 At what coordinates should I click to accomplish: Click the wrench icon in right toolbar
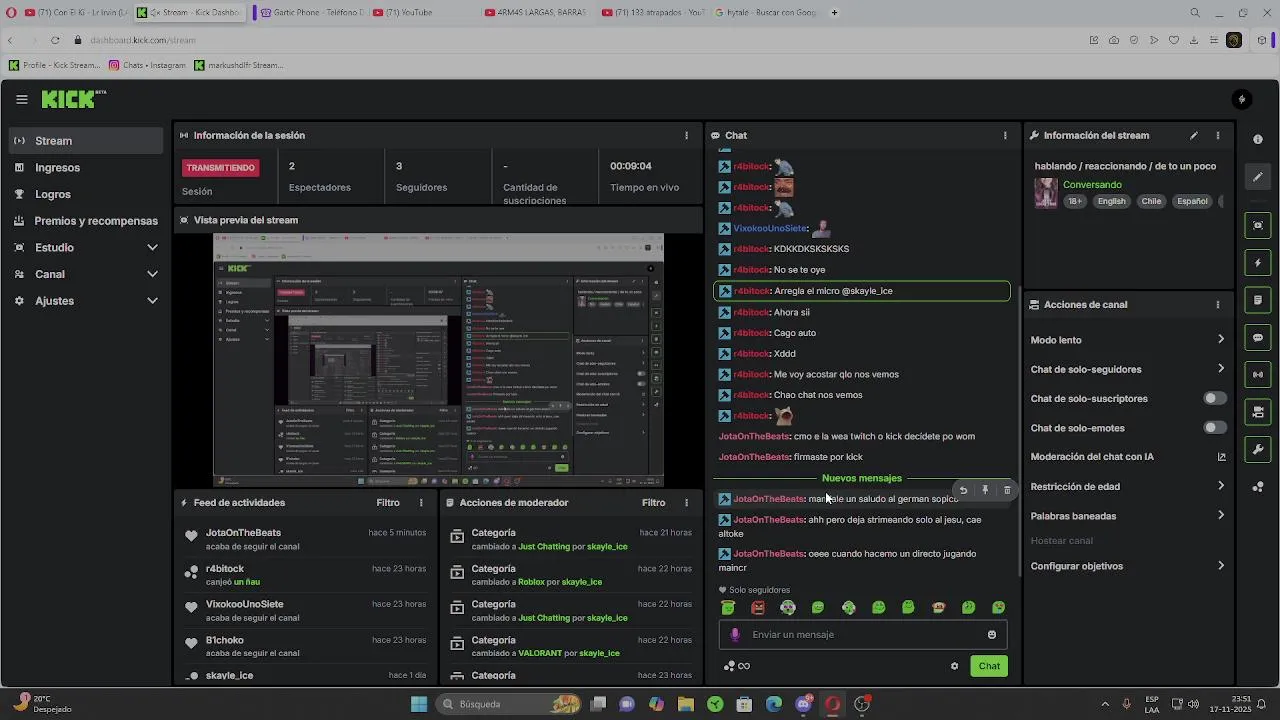pyautogui.click(x=1258, y=449)
